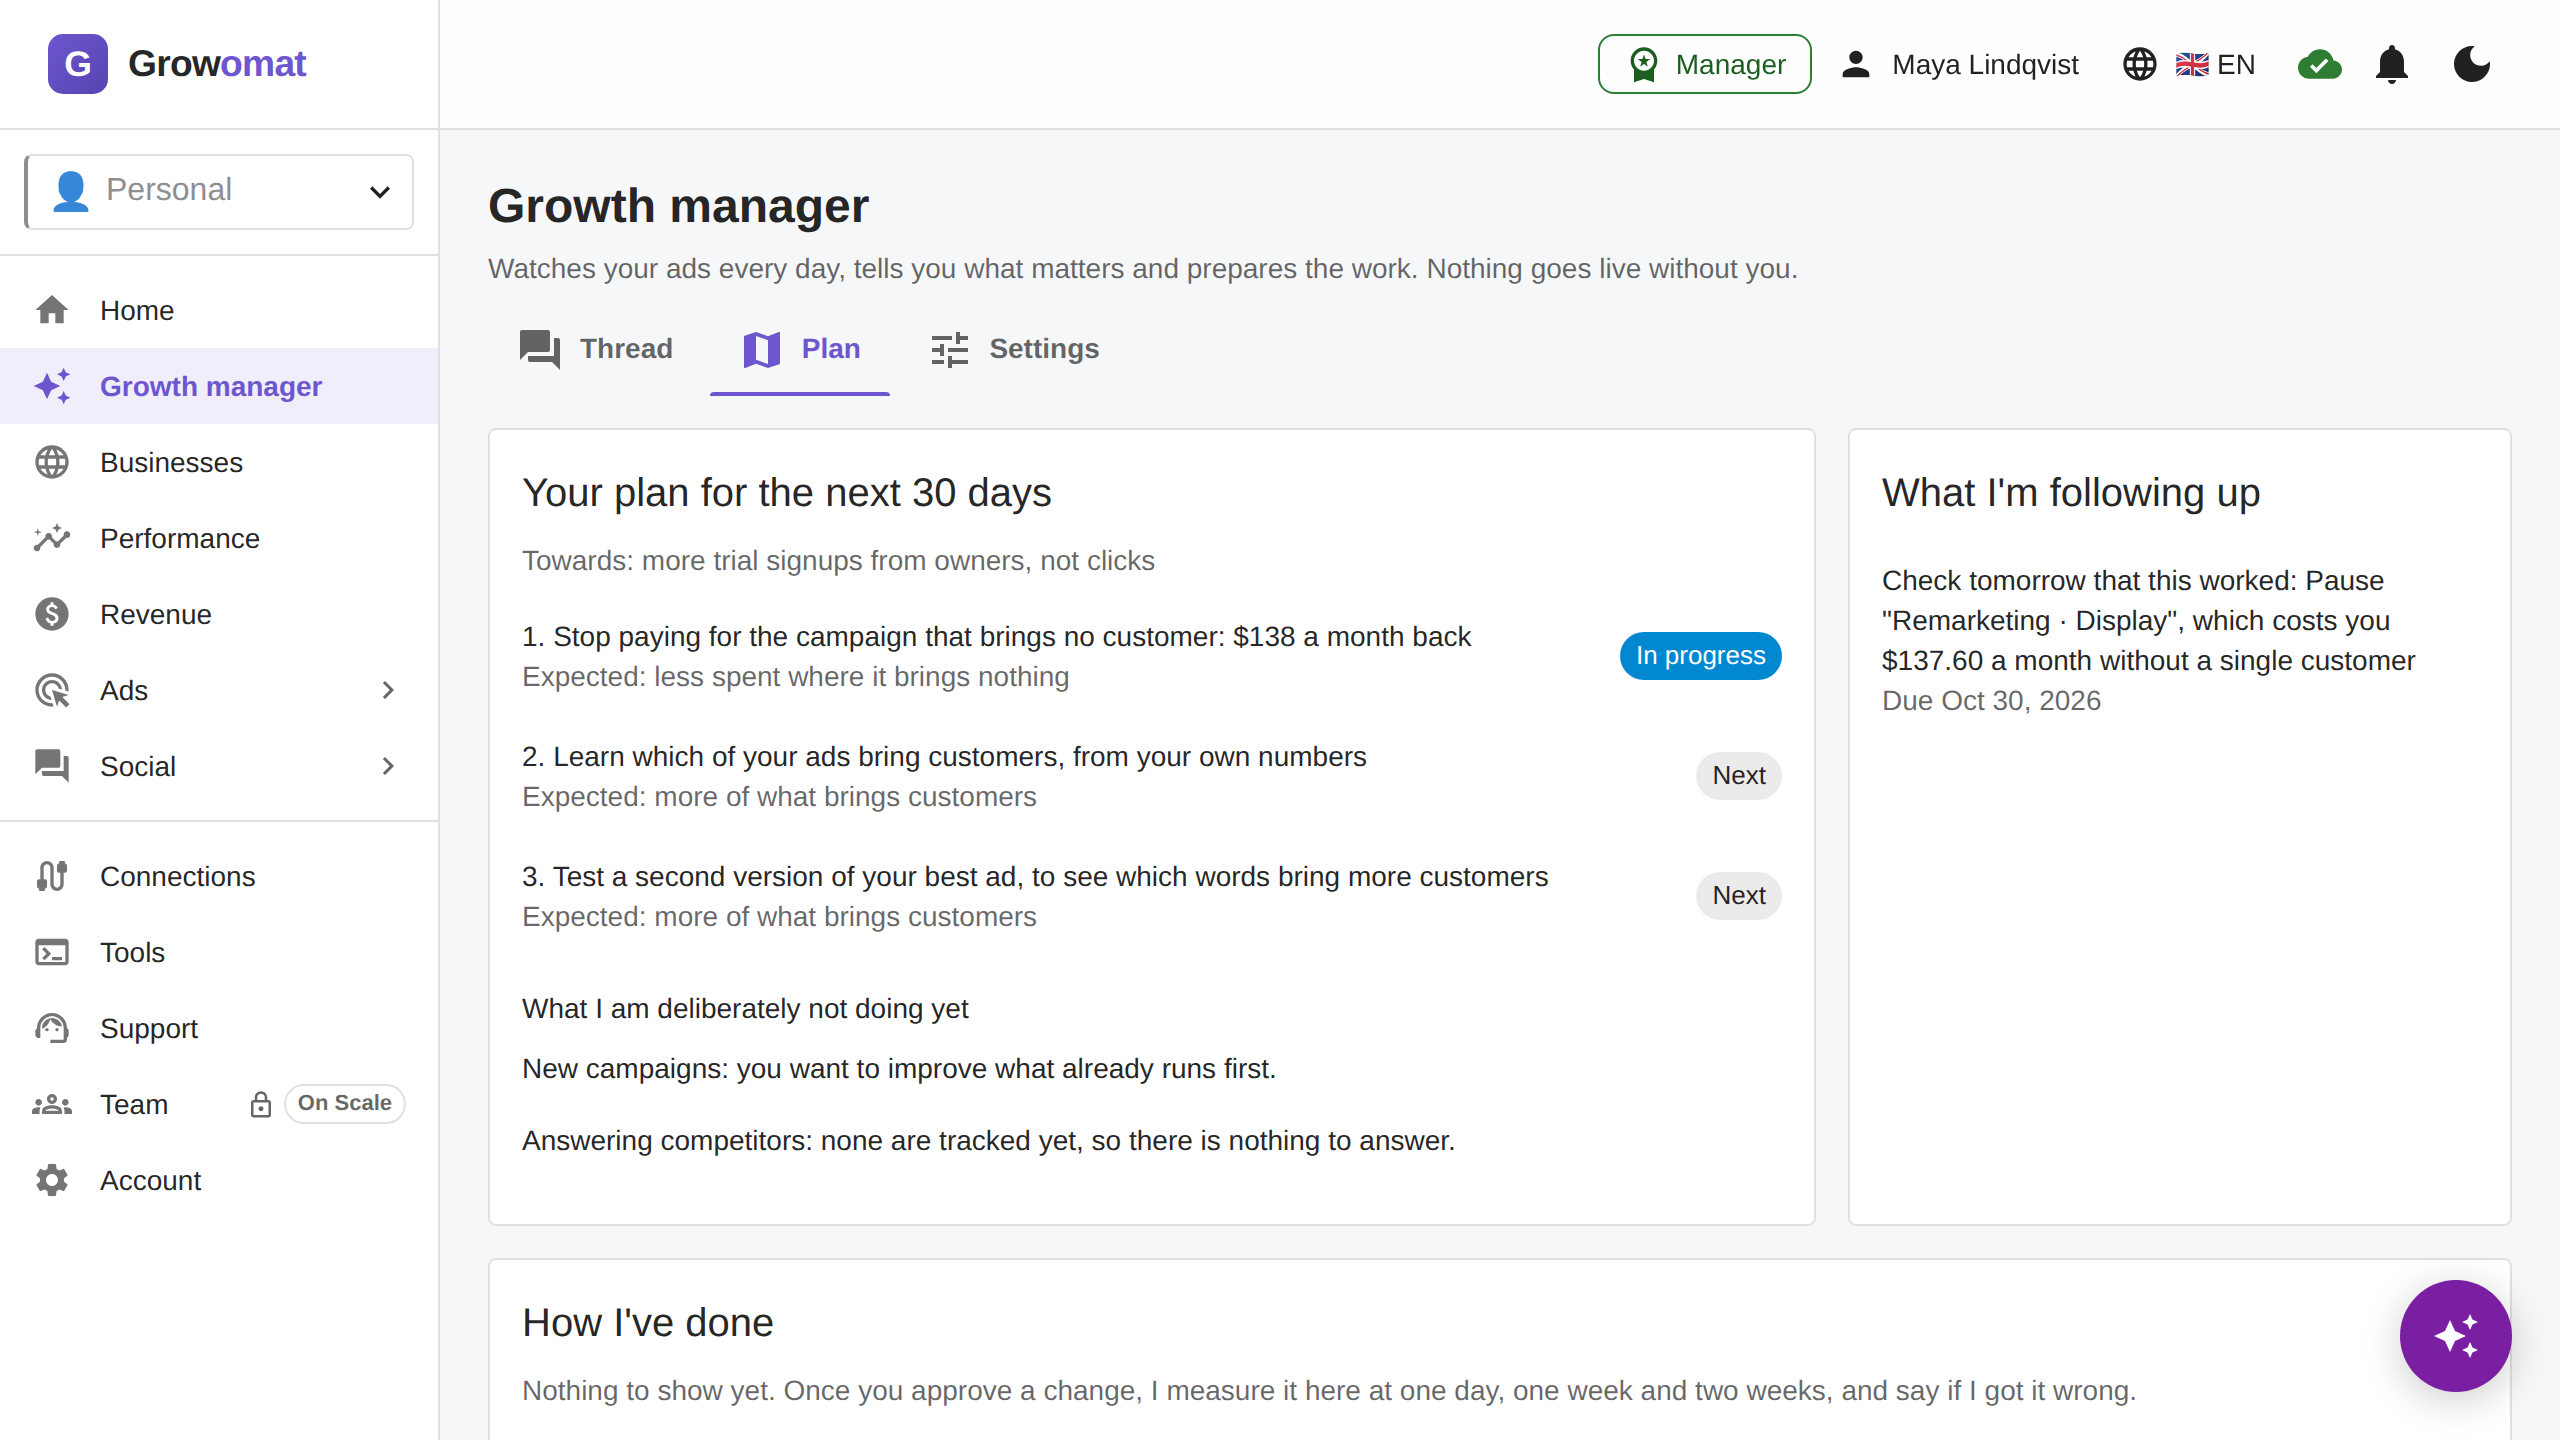
Task: Click Next badge for step 3
Action: coord(1738,896)
